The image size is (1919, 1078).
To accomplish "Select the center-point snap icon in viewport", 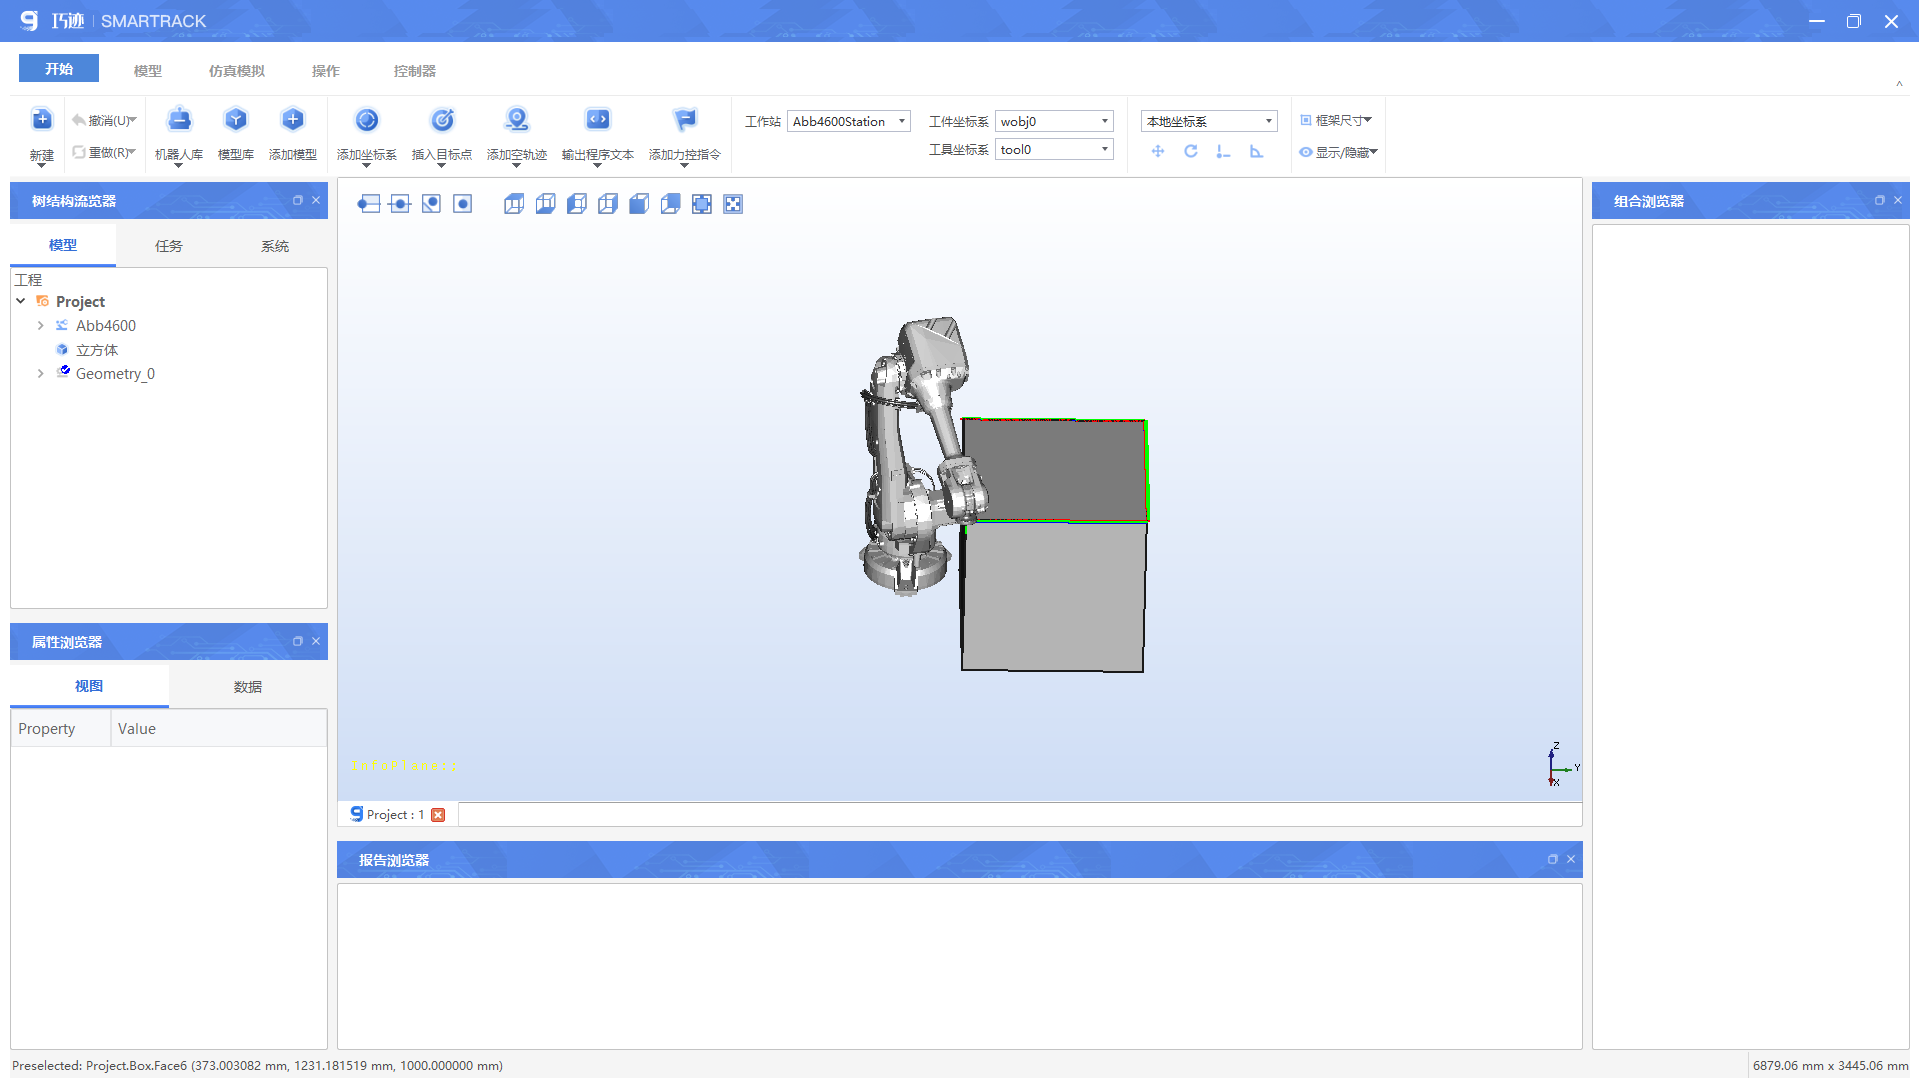I will click(462, 204).
